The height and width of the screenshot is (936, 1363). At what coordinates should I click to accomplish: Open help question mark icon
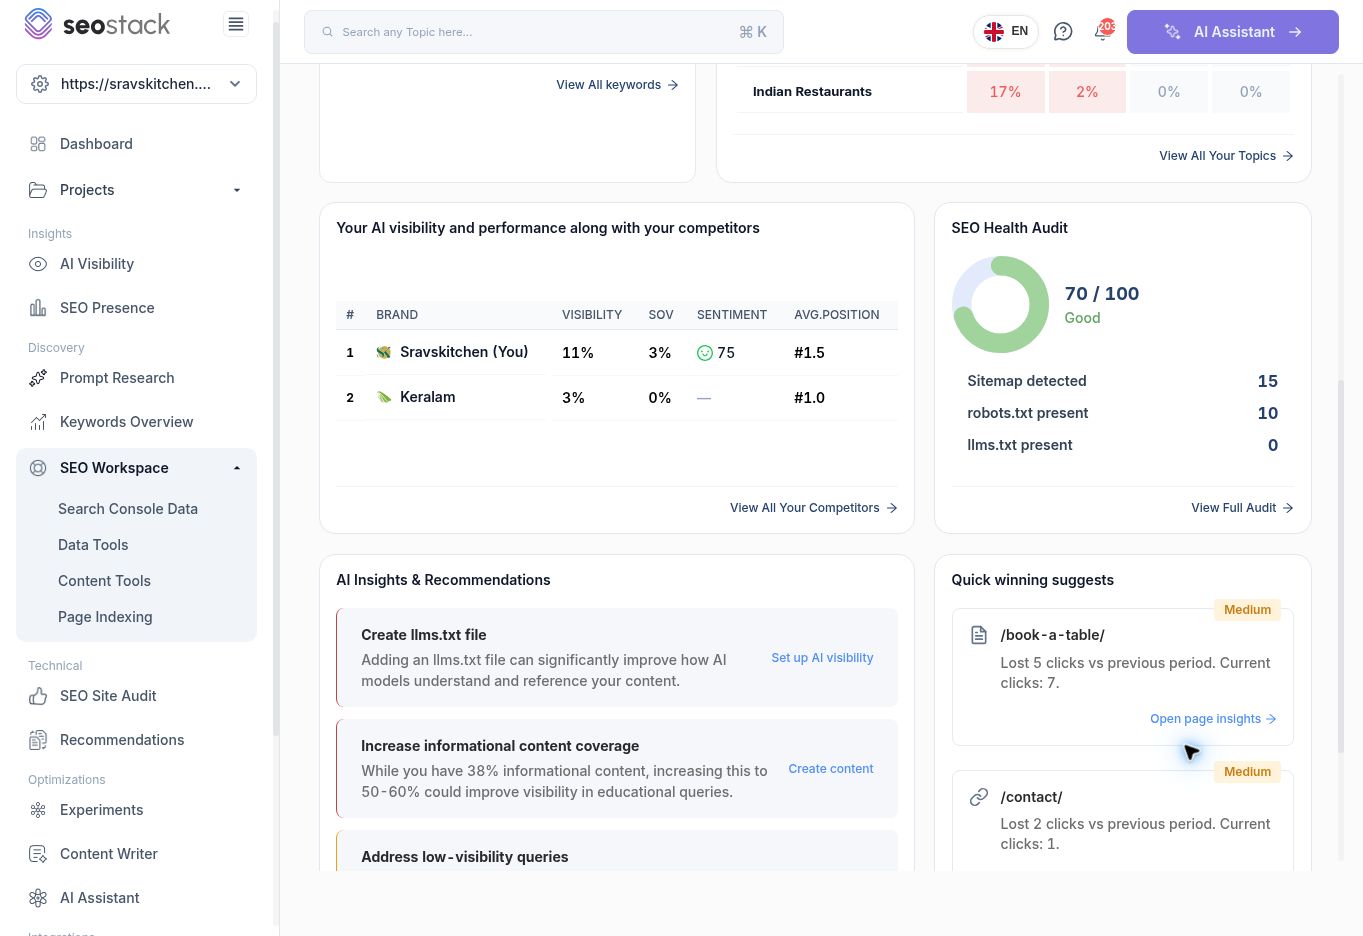1063,32
